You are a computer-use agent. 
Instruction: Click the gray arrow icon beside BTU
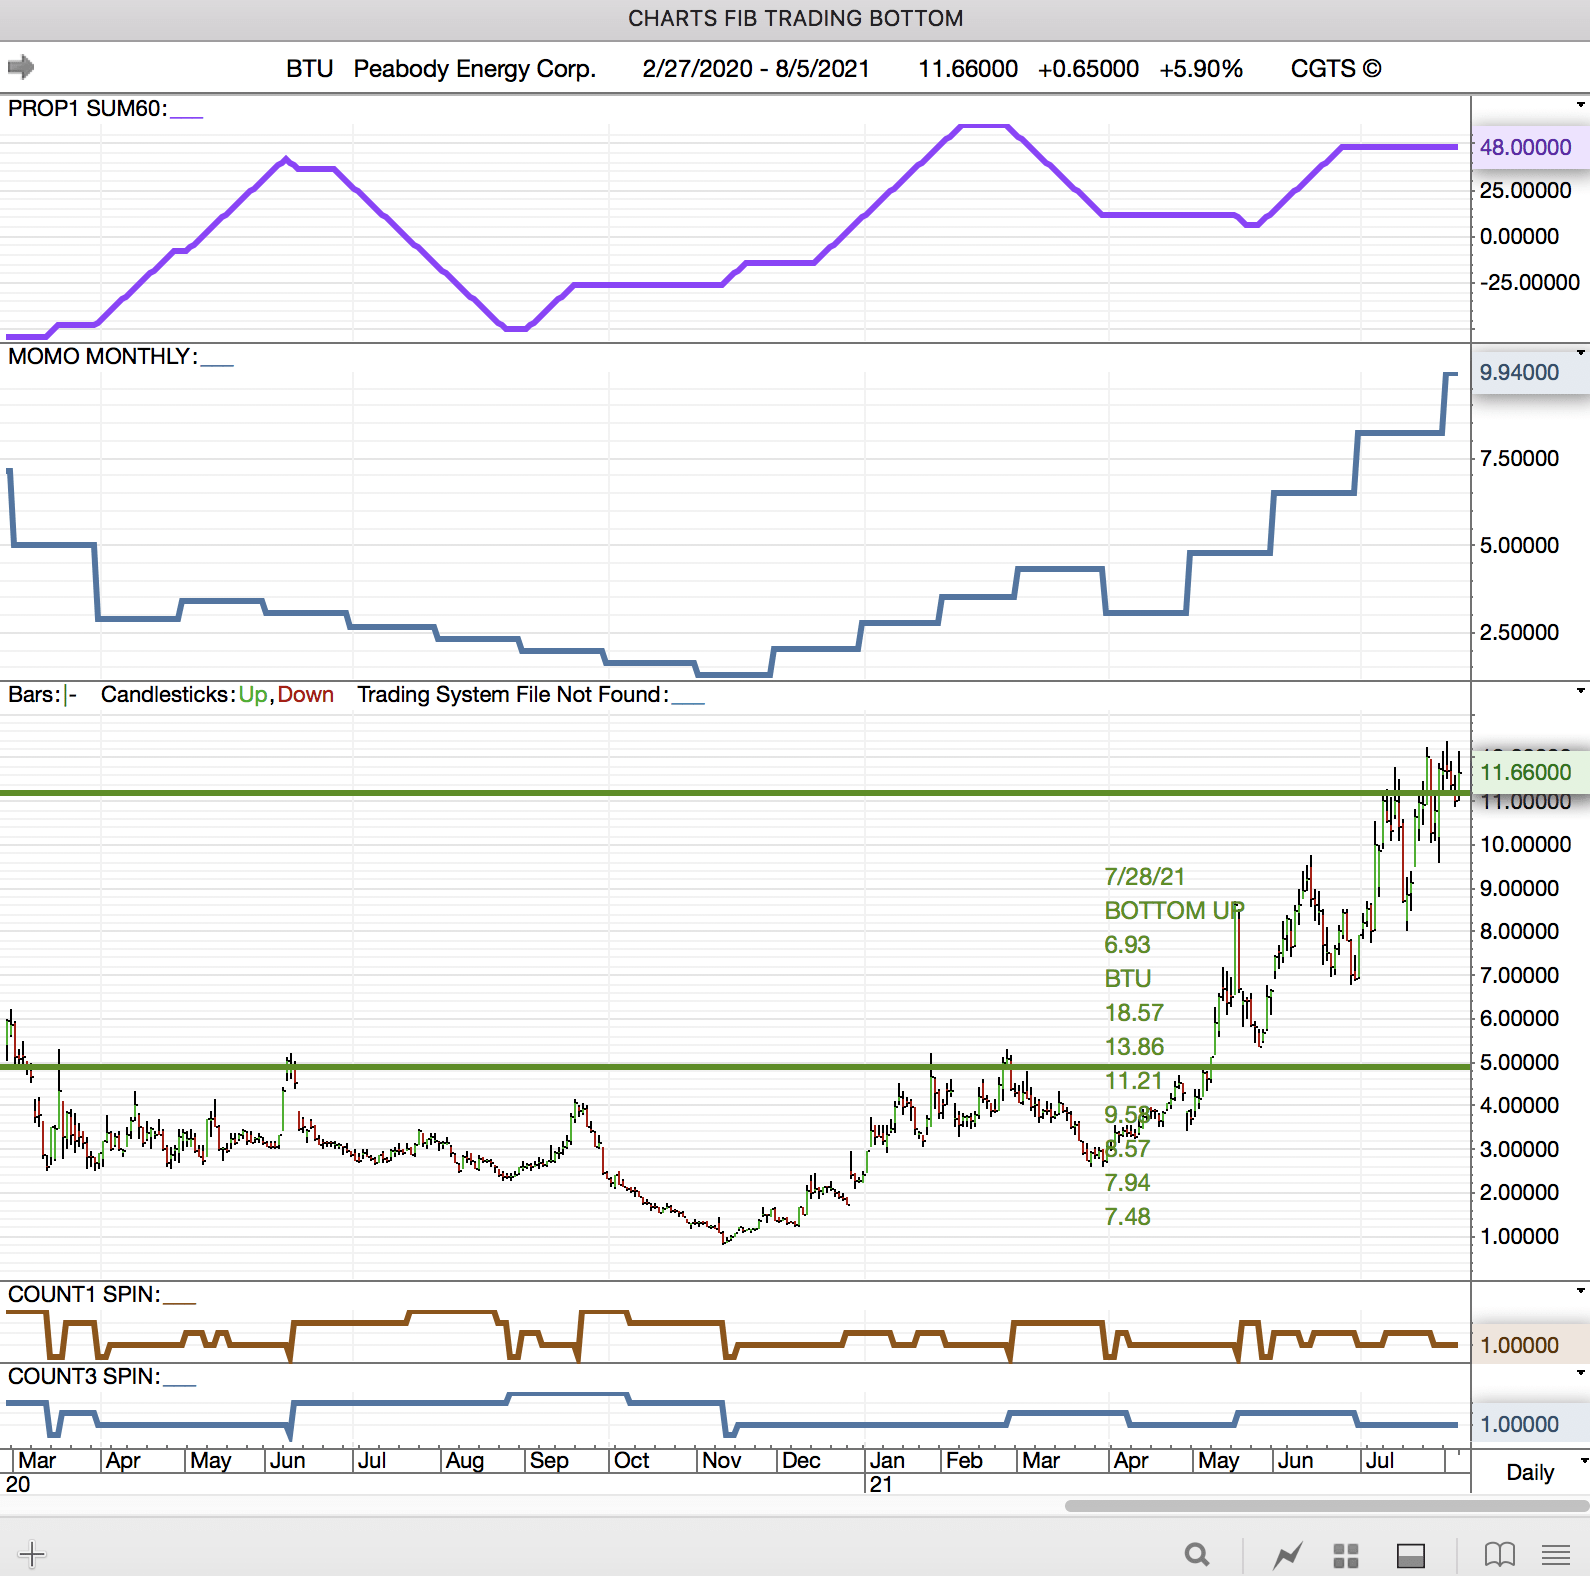21,68
